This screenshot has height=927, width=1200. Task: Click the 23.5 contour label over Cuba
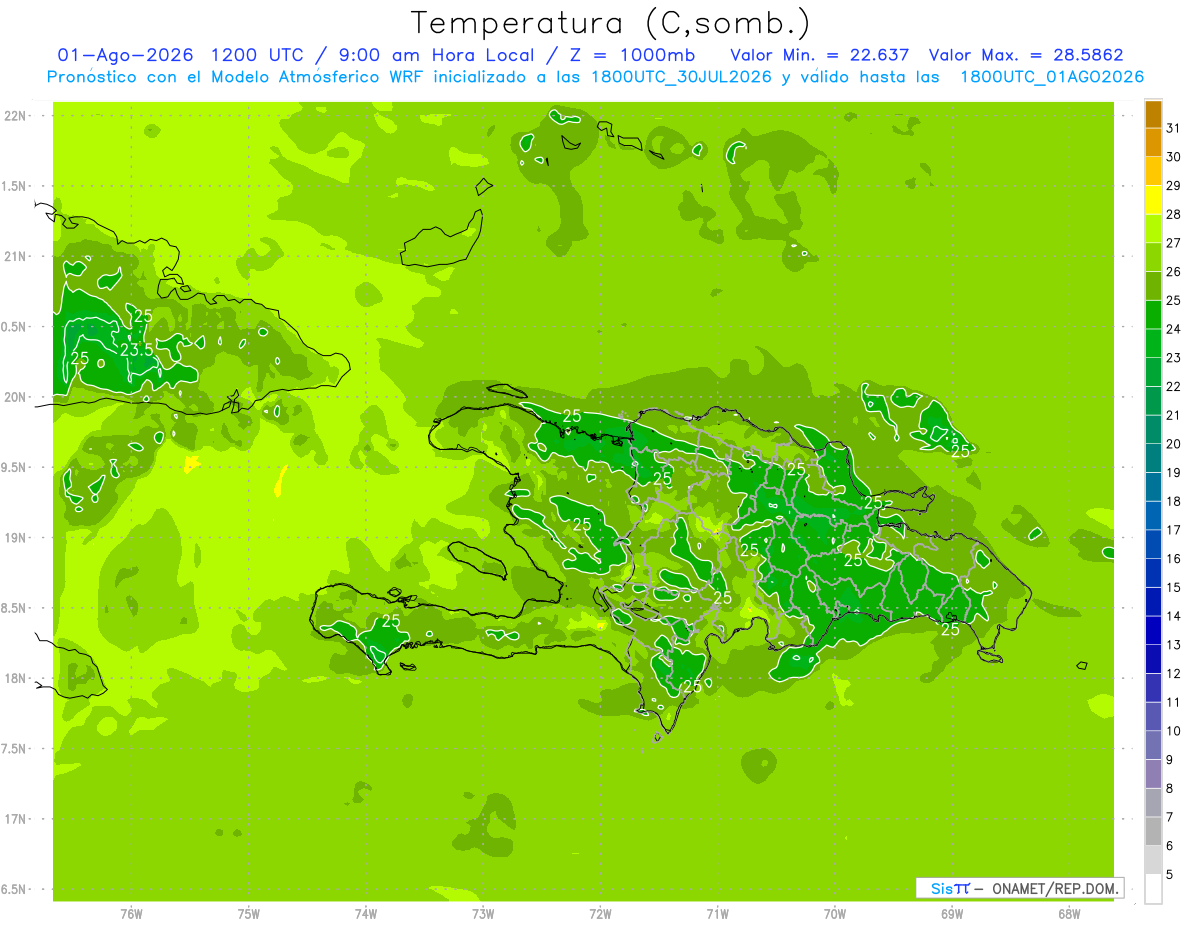pyautogui.click(x=137, y=350)
